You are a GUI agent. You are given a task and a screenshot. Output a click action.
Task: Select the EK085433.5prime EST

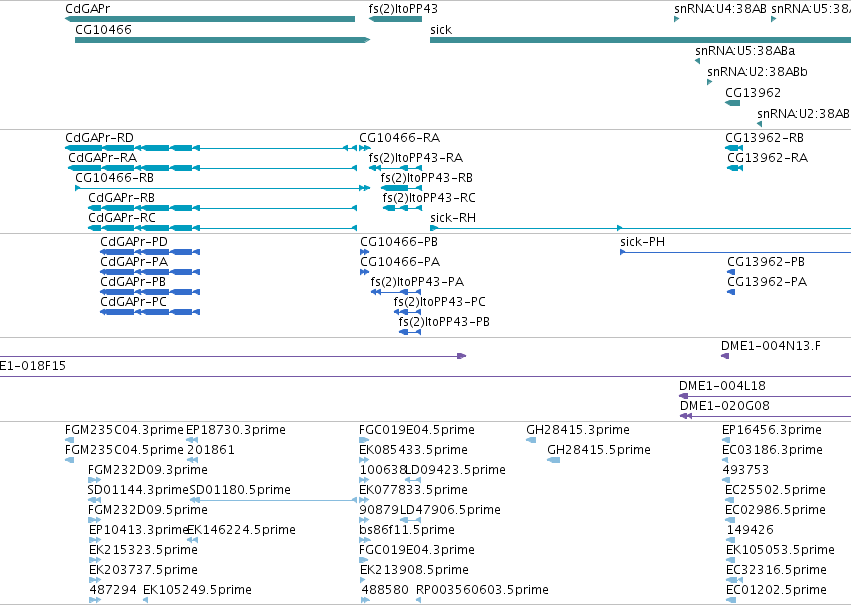[x=364, y=460]
